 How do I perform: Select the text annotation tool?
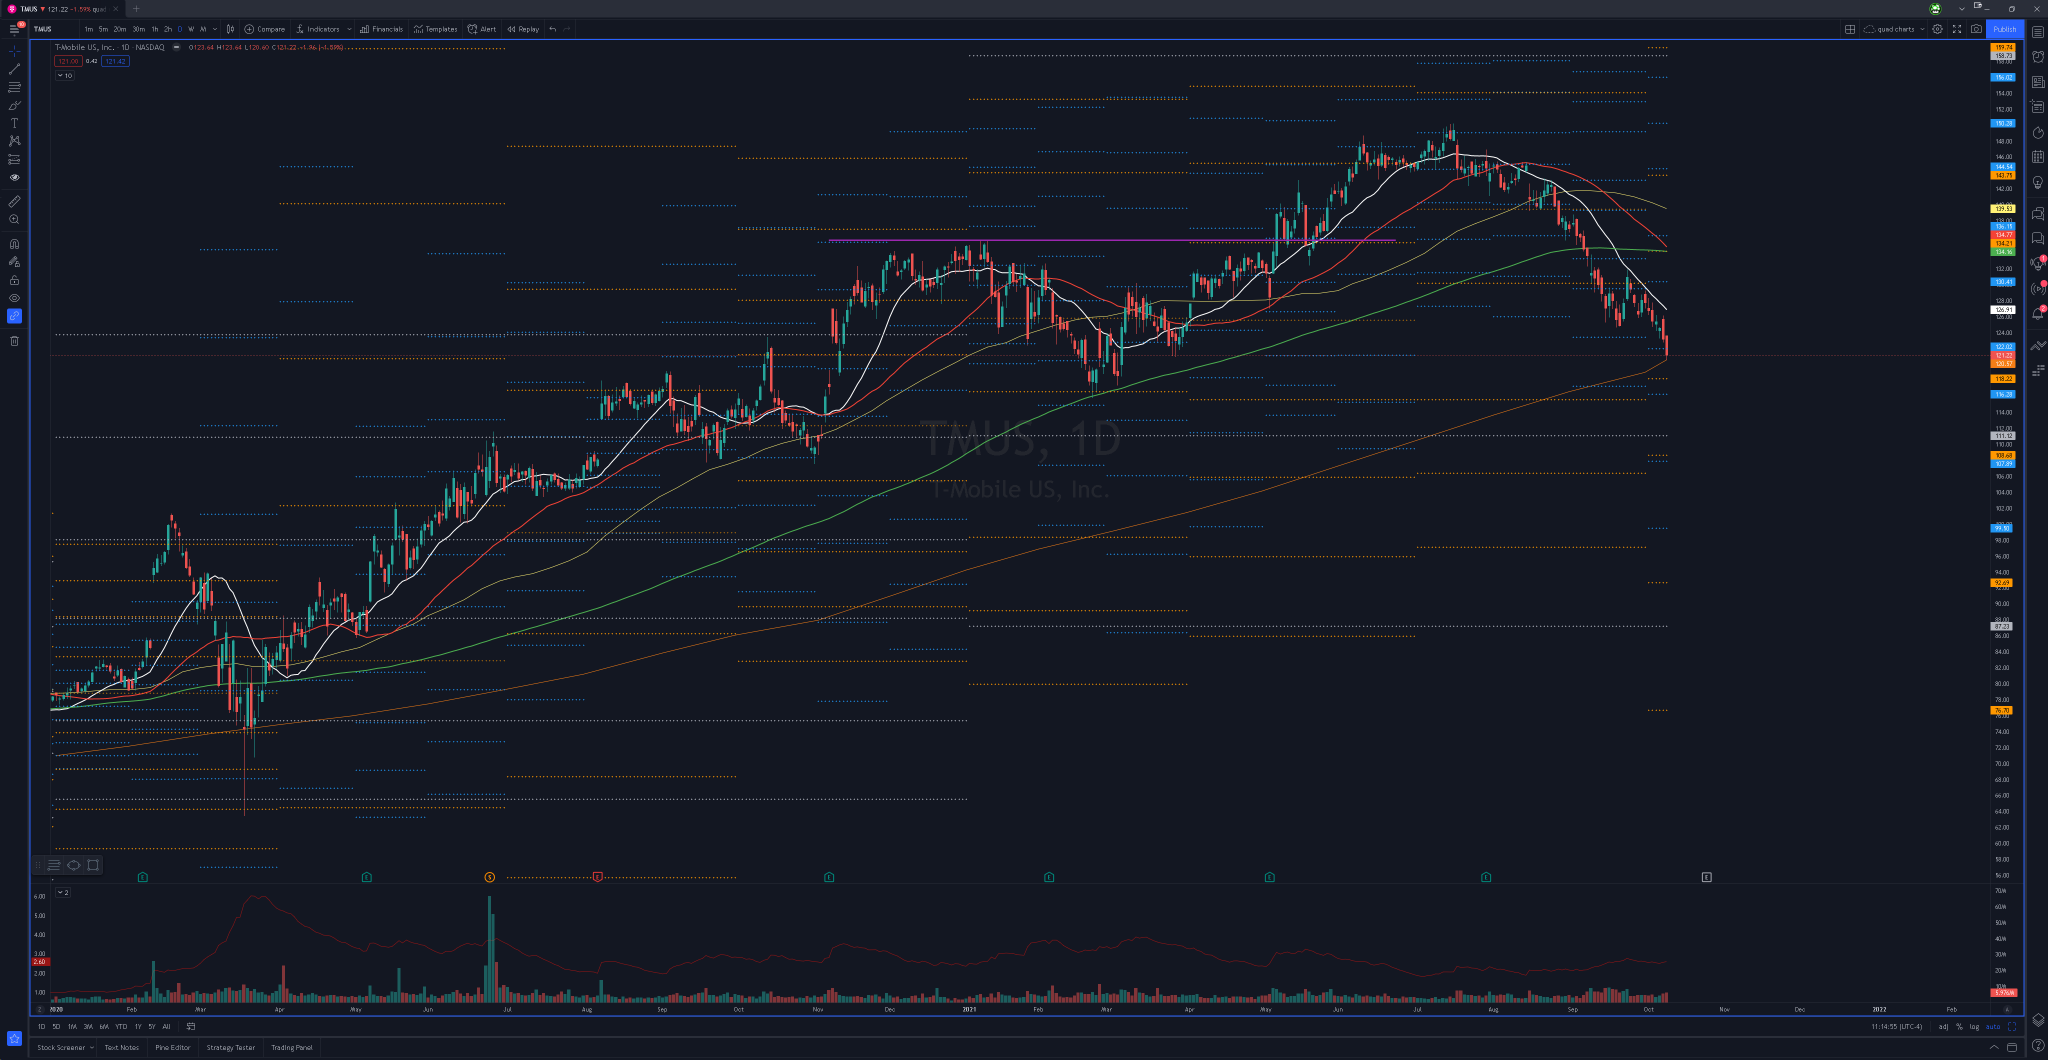point(14,123)
